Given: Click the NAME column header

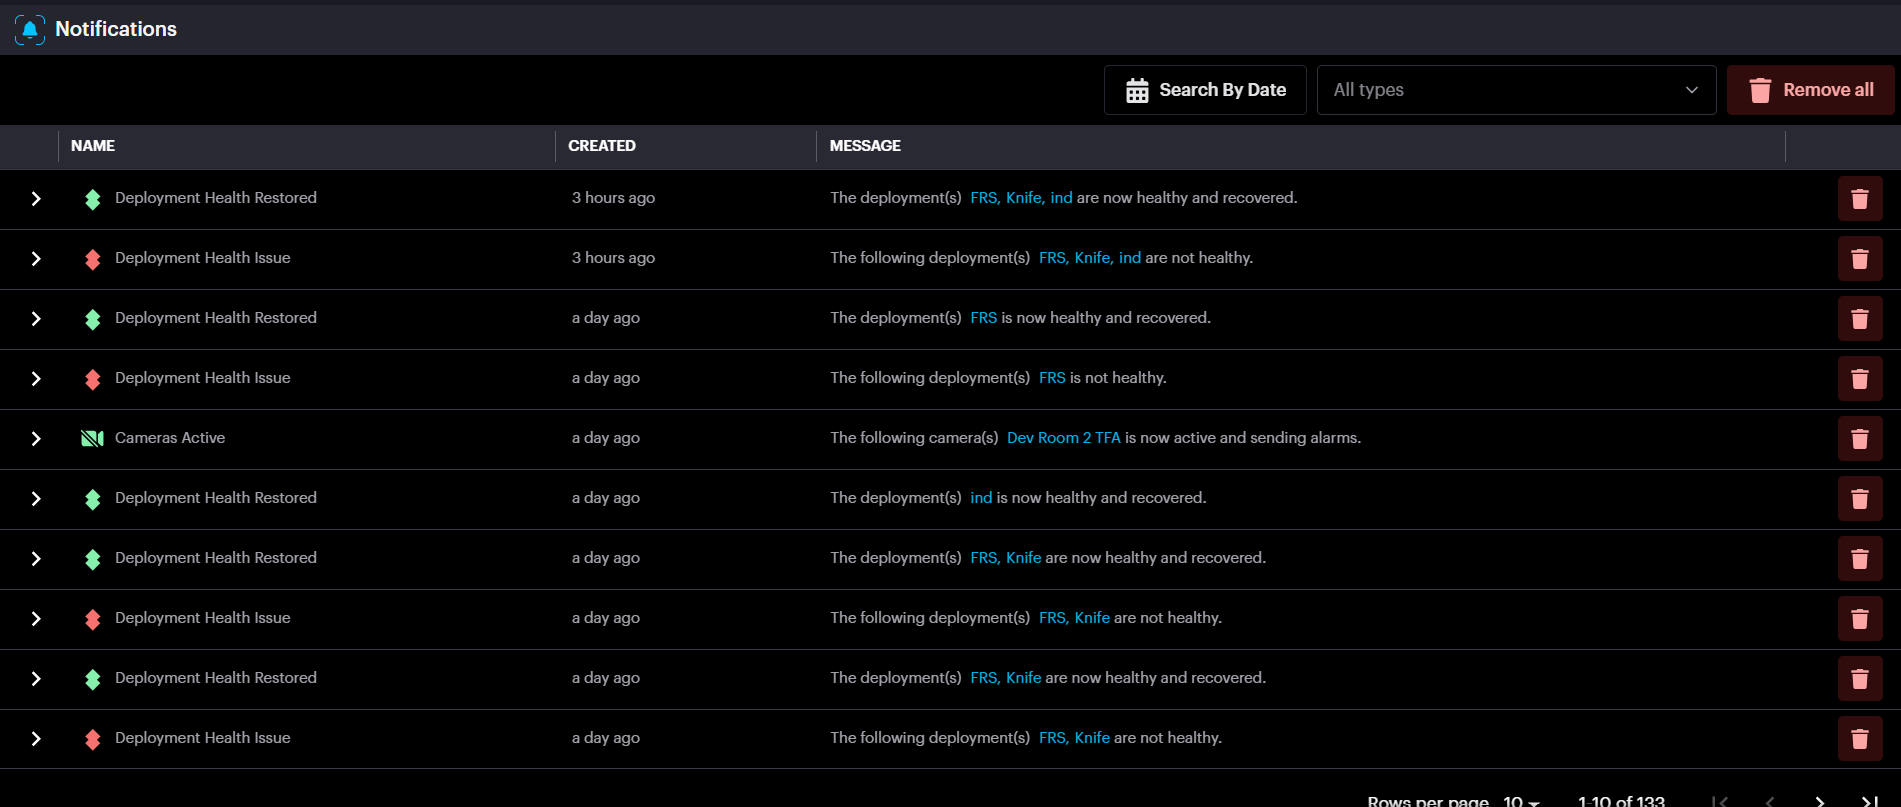Looking at the screenshot, I should 93,146.
